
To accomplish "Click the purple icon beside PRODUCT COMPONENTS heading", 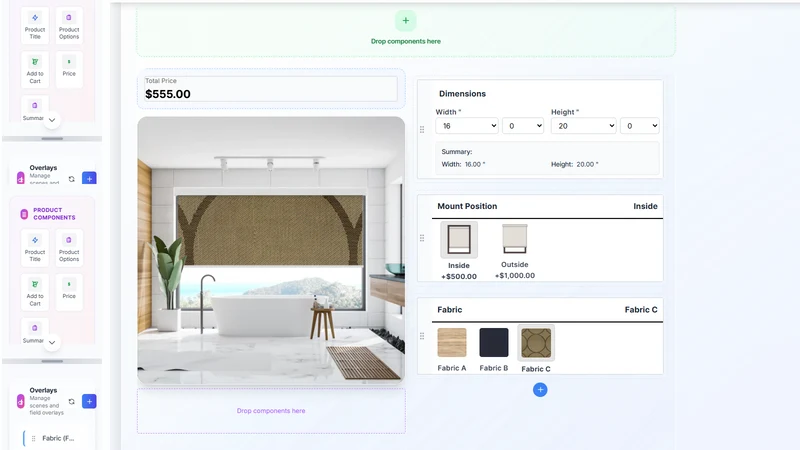I will click(x=24, y=214).
